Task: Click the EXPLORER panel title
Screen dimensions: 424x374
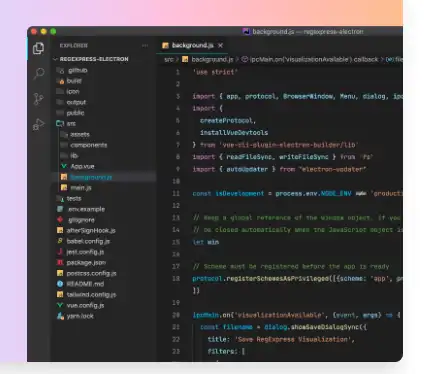Action: coord(74,46)
